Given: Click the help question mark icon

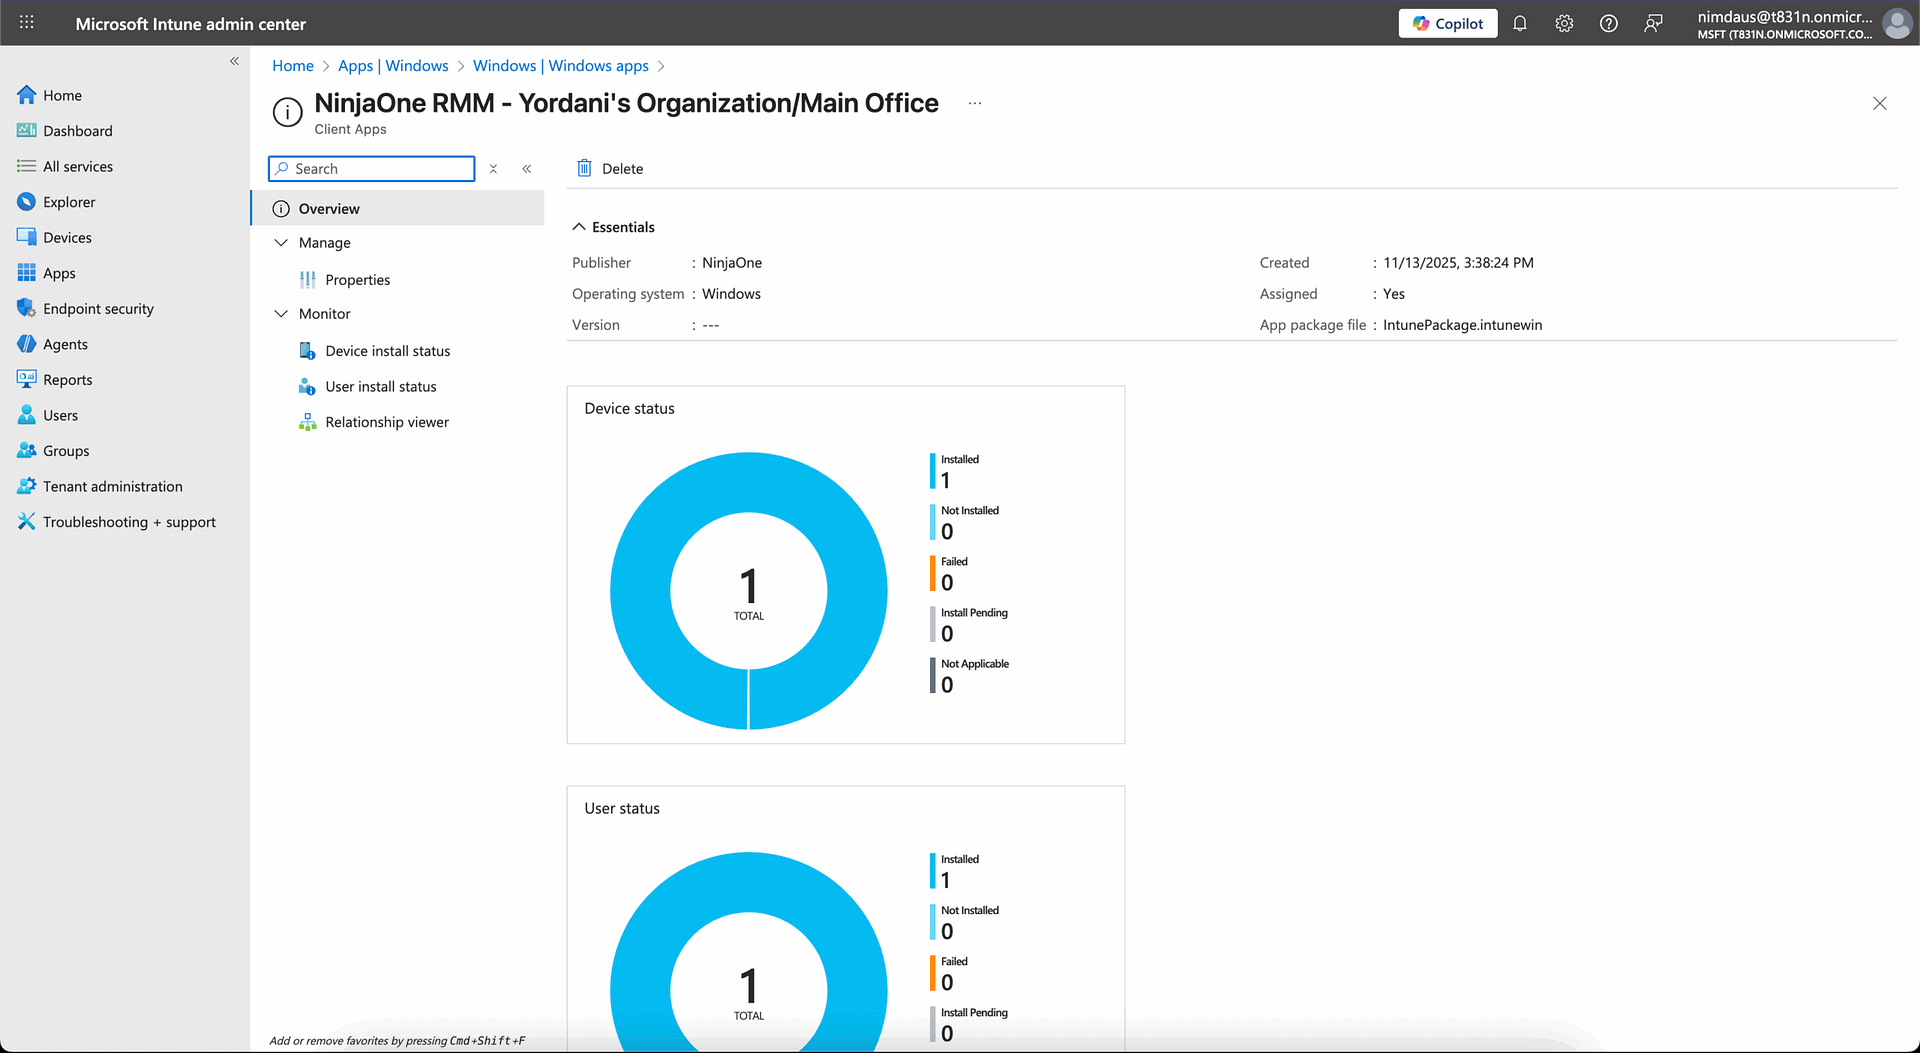Looking at the screenshot, I should [x=1608, y=24].
